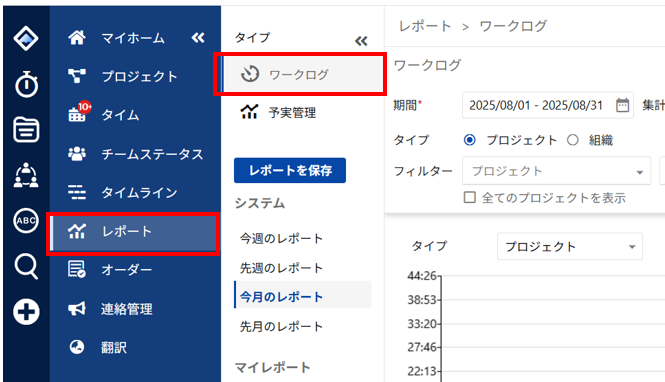The width and height of the screenshot is (665, 382).
Task: Click the ワークログ breadcrumb text
Action: 513,26
